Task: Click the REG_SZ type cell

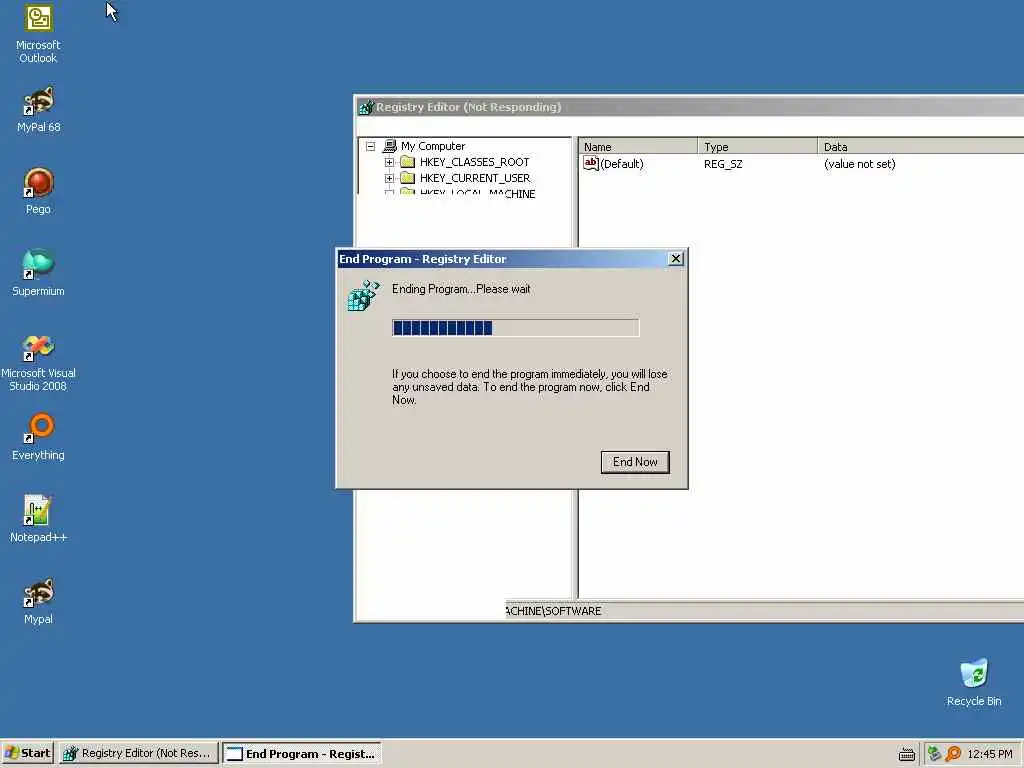Action: pos(723,164)
